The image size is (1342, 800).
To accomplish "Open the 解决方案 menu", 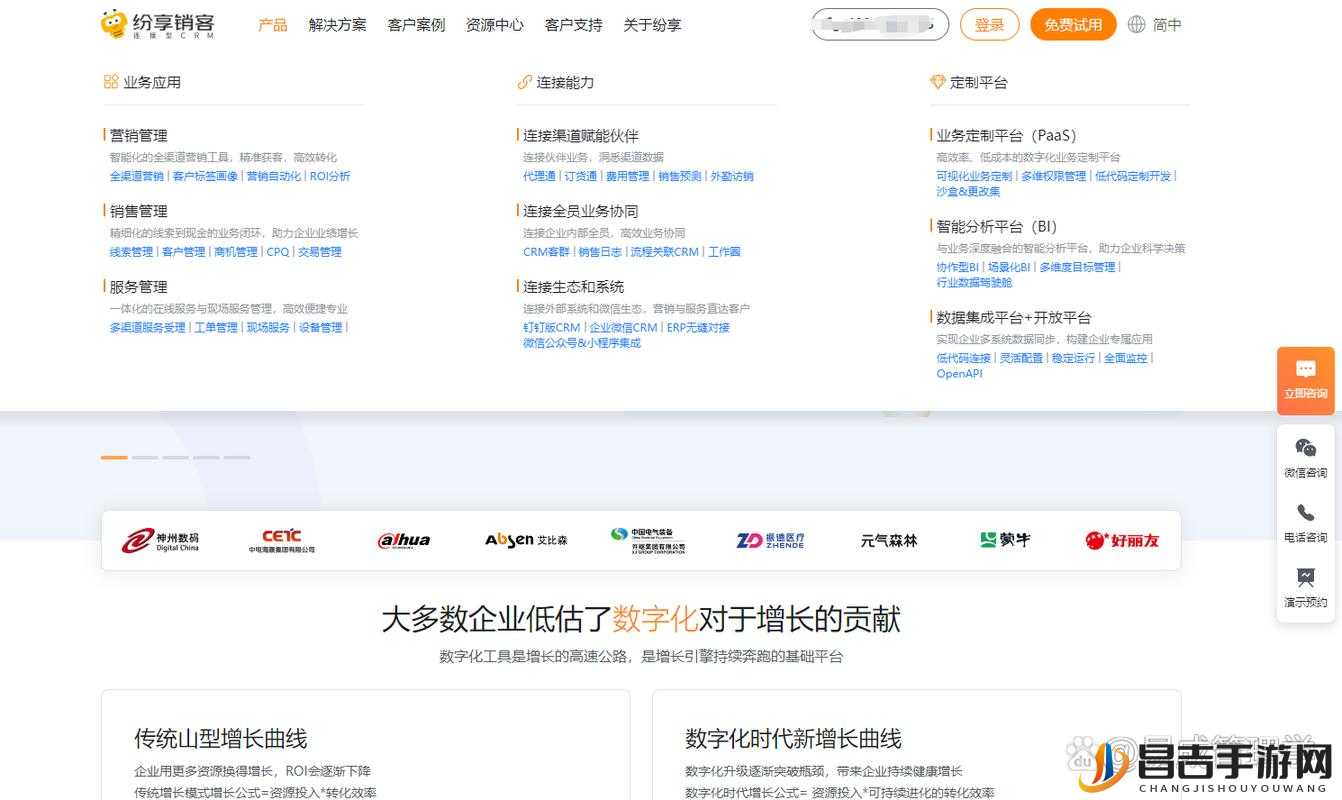I will [338, 25].
